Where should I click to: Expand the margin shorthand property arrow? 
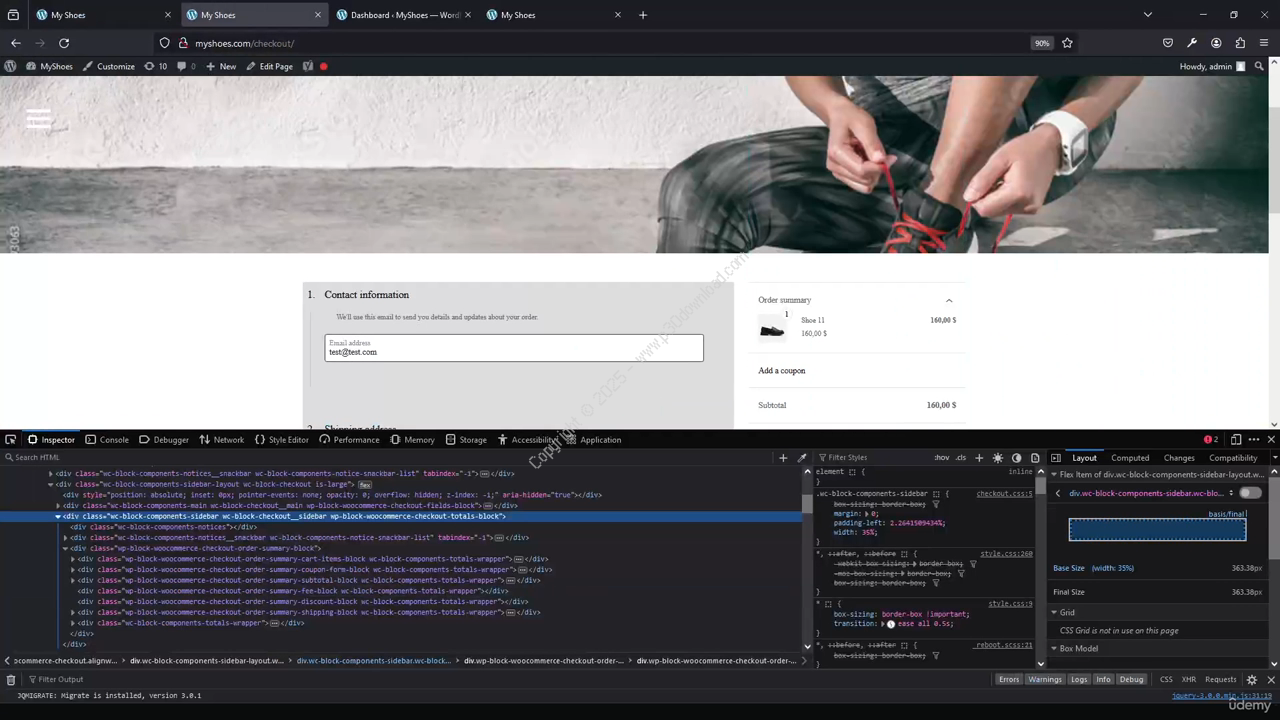pyautogui.click(x=866, y=513)
